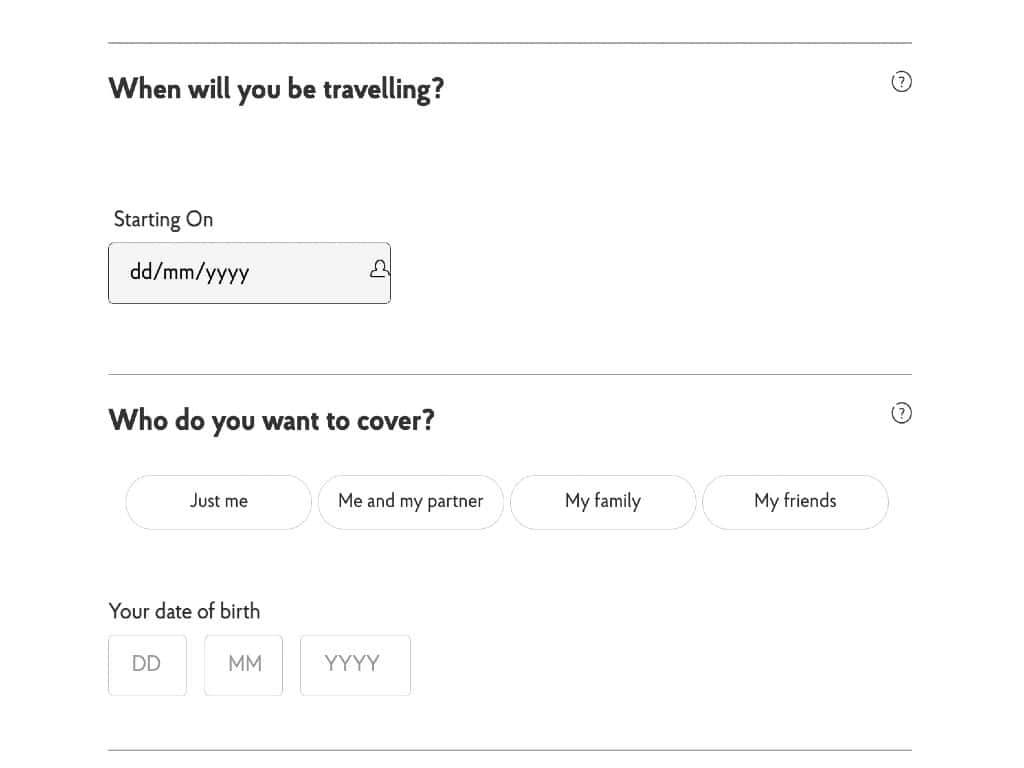Image resolution: width=1024 pixels, height=768 pixels.
Task: Click the YYYY birth year field
Action: (355, 665)
